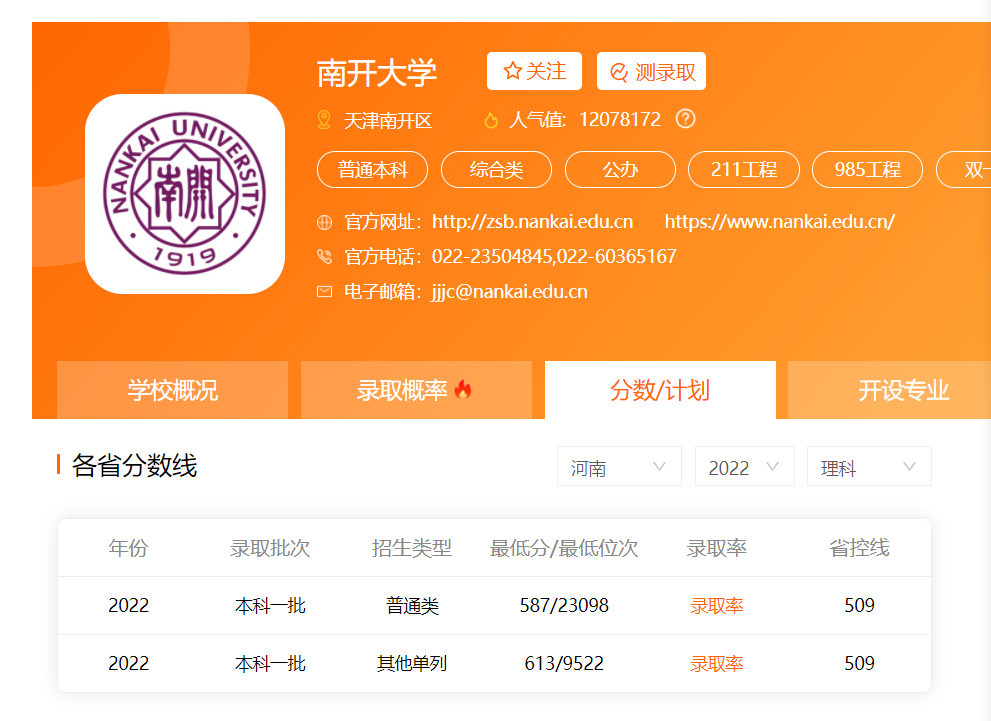Click 509 in the 普通类 row
The width and height of the screenshot is (991, 721).
point(859,605)
